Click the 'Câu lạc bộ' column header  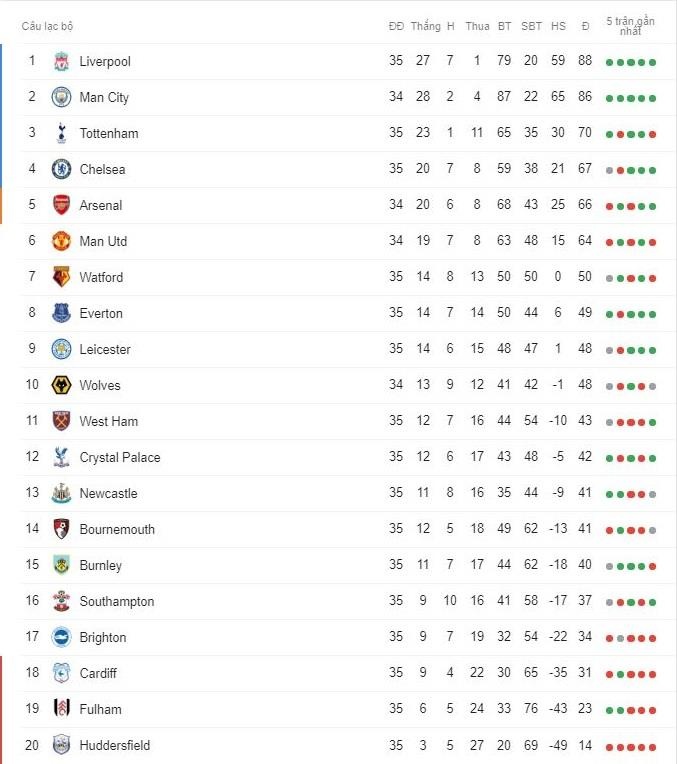[x=48, y=26]
